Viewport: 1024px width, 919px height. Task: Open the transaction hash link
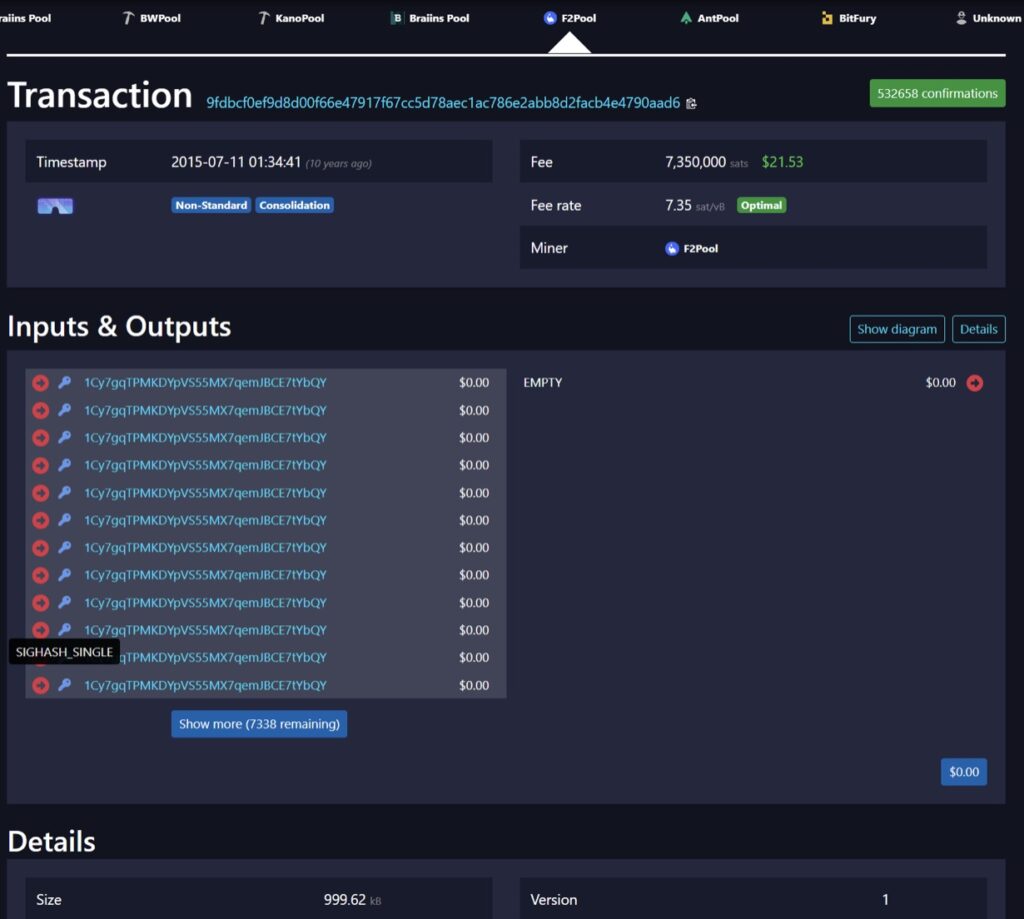tap(443, 103)
